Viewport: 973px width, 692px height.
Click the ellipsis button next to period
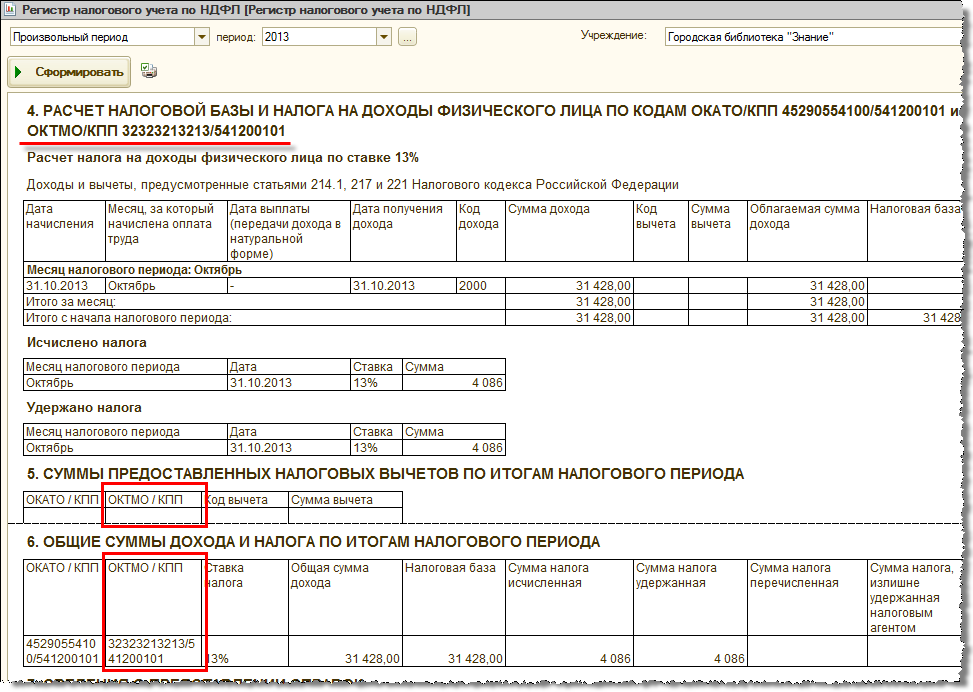point(407,37)
